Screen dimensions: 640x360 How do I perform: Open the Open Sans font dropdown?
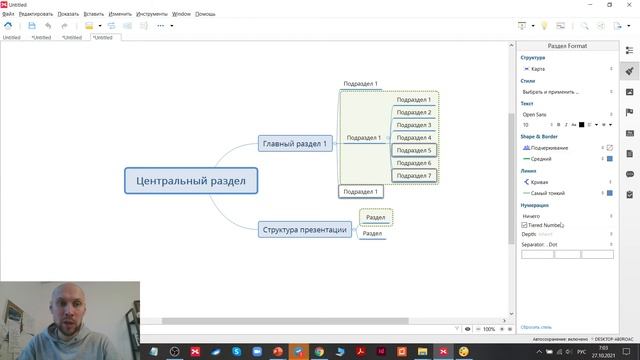567,115
